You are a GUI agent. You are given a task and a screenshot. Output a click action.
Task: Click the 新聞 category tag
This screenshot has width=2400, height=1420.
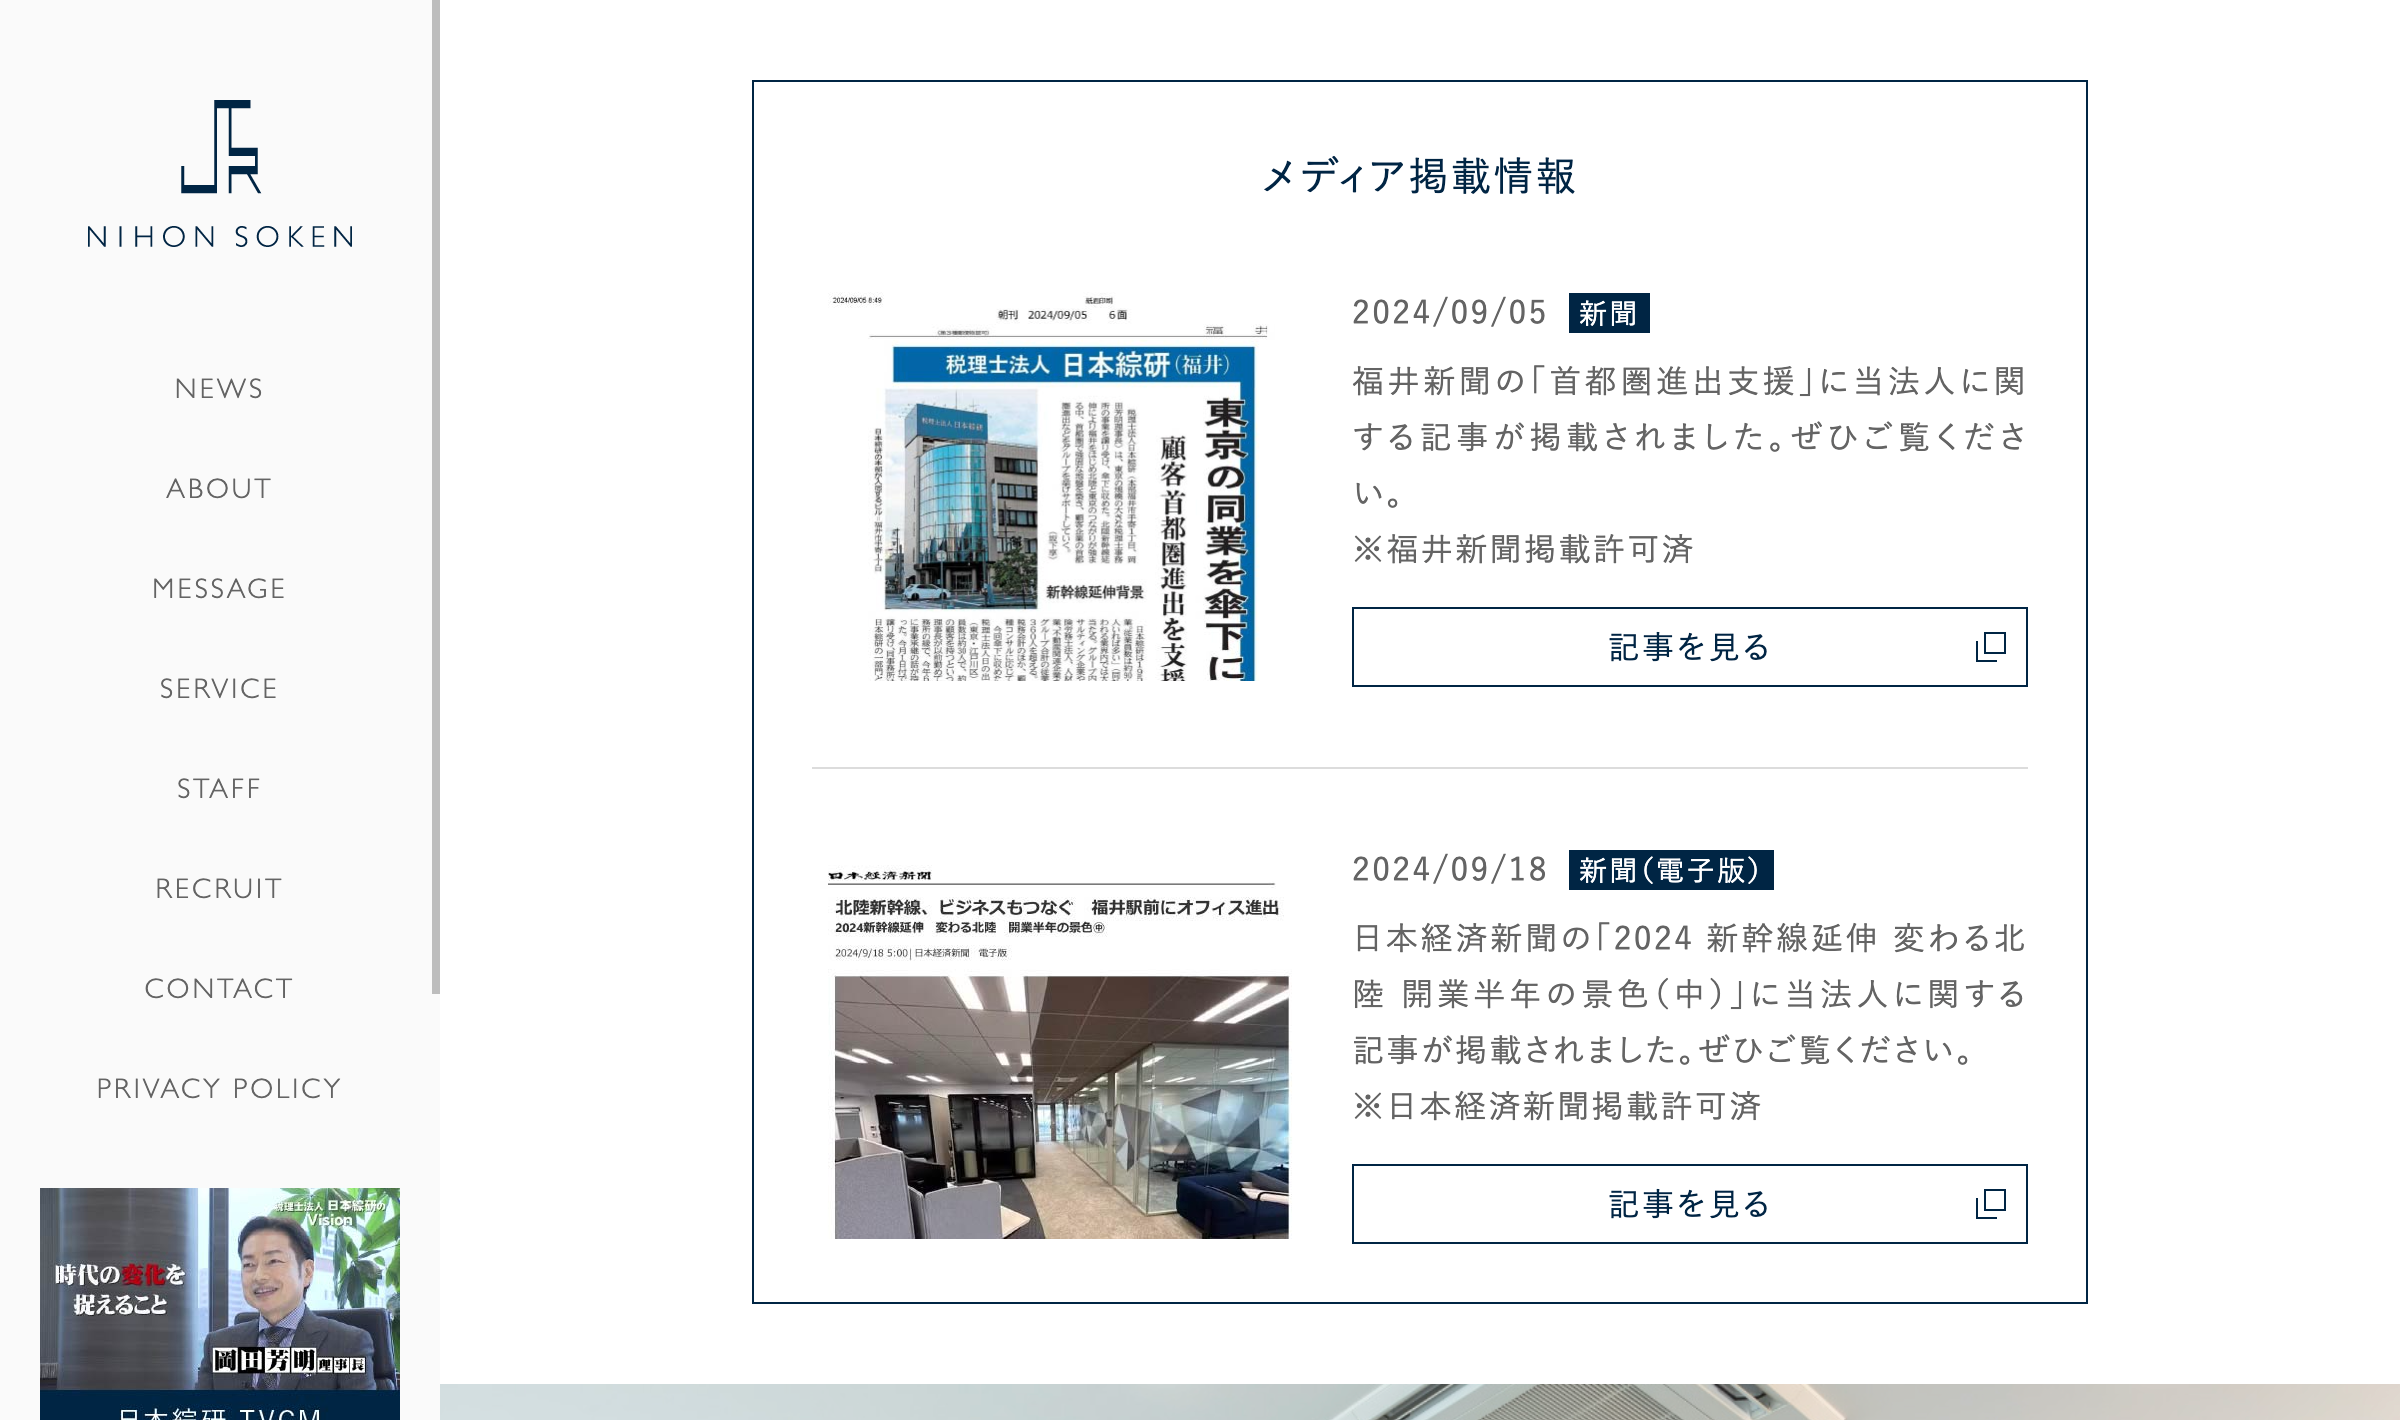1608,313
